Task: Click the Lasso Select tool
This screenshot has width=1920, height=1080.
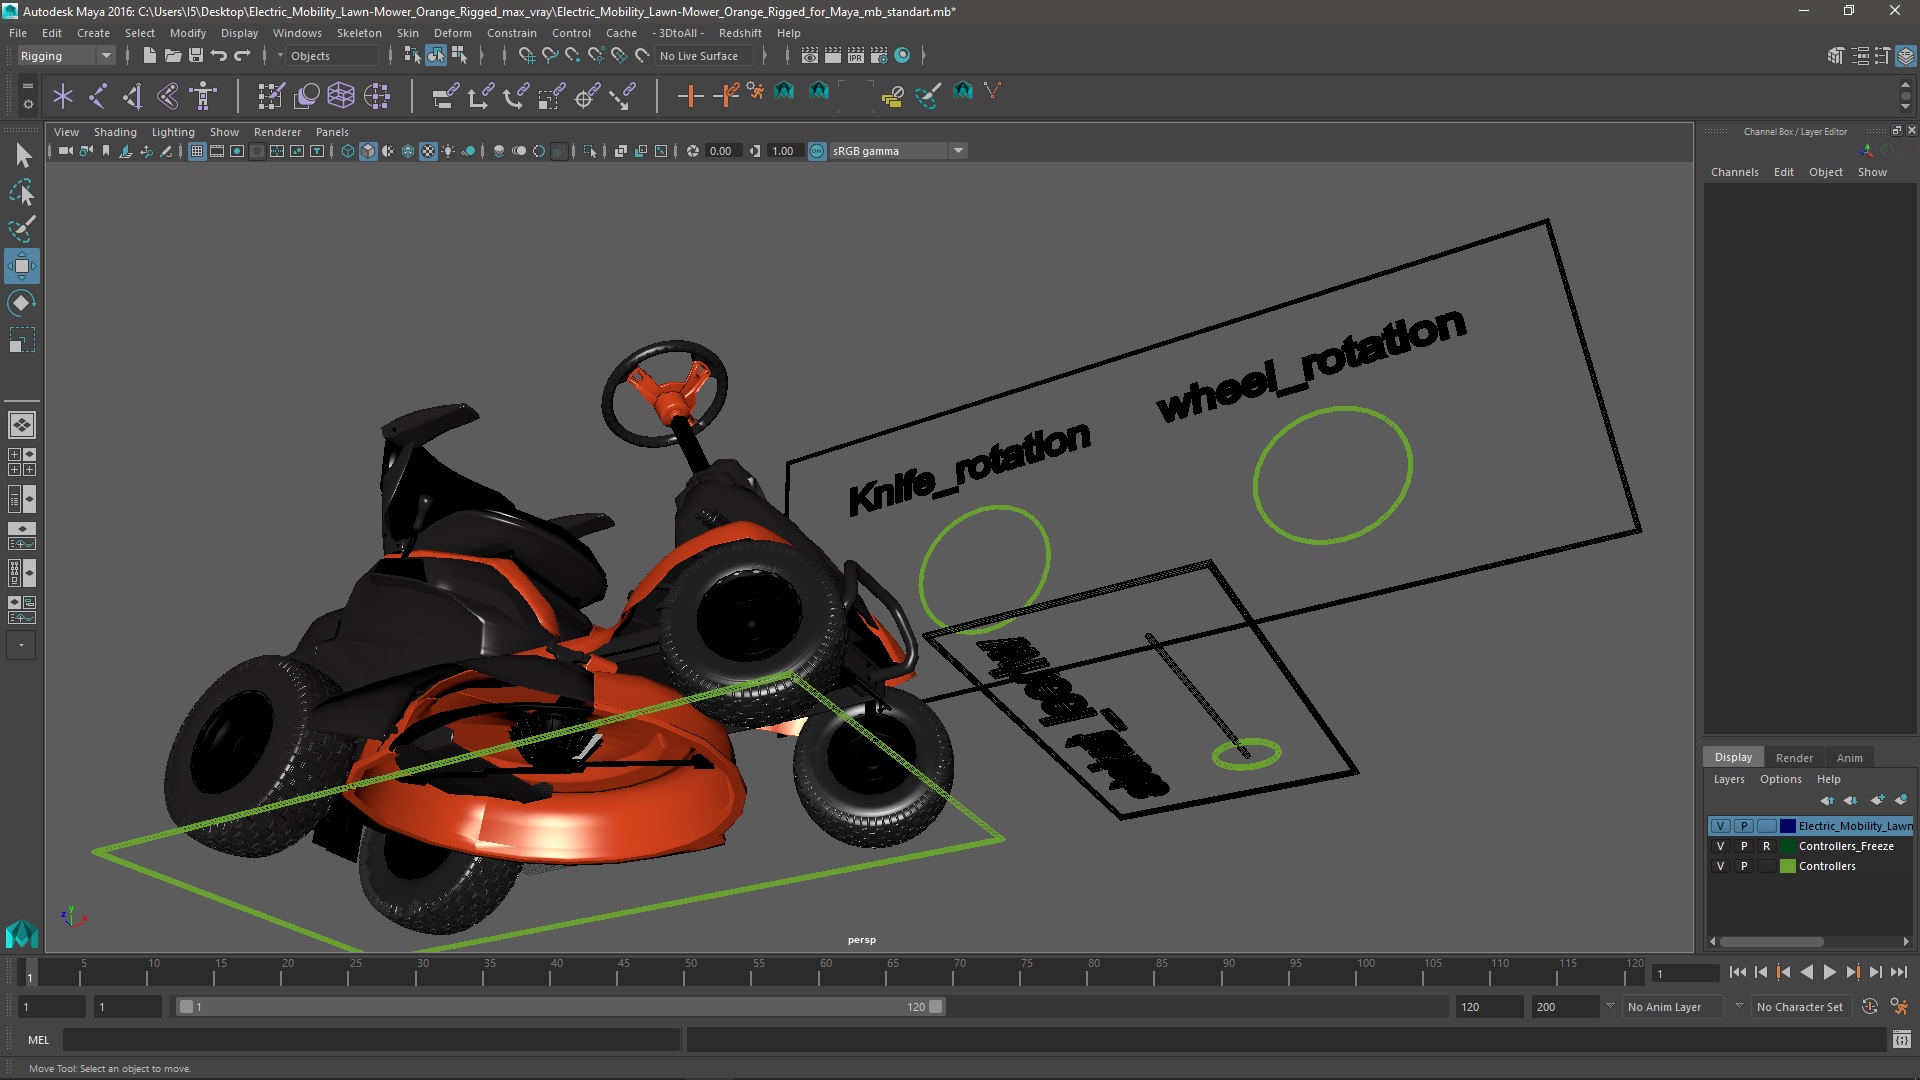Action: pyautogui.click(x=21, y=192)
